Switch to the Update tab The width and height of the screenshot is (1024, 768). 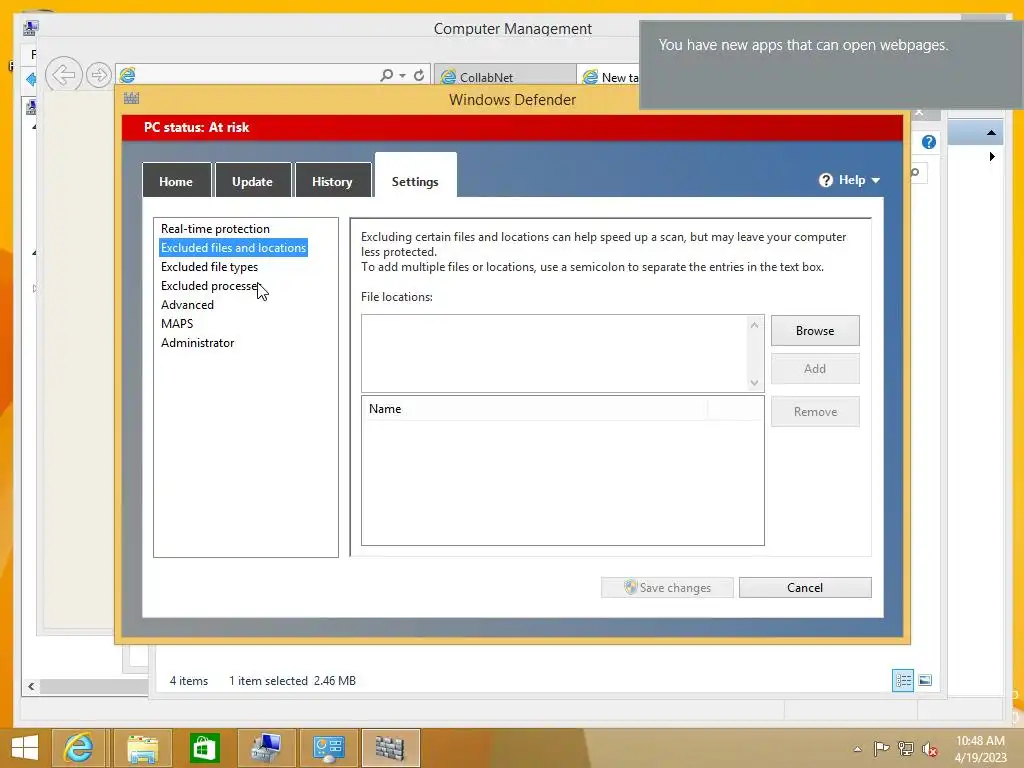(252, 181)
